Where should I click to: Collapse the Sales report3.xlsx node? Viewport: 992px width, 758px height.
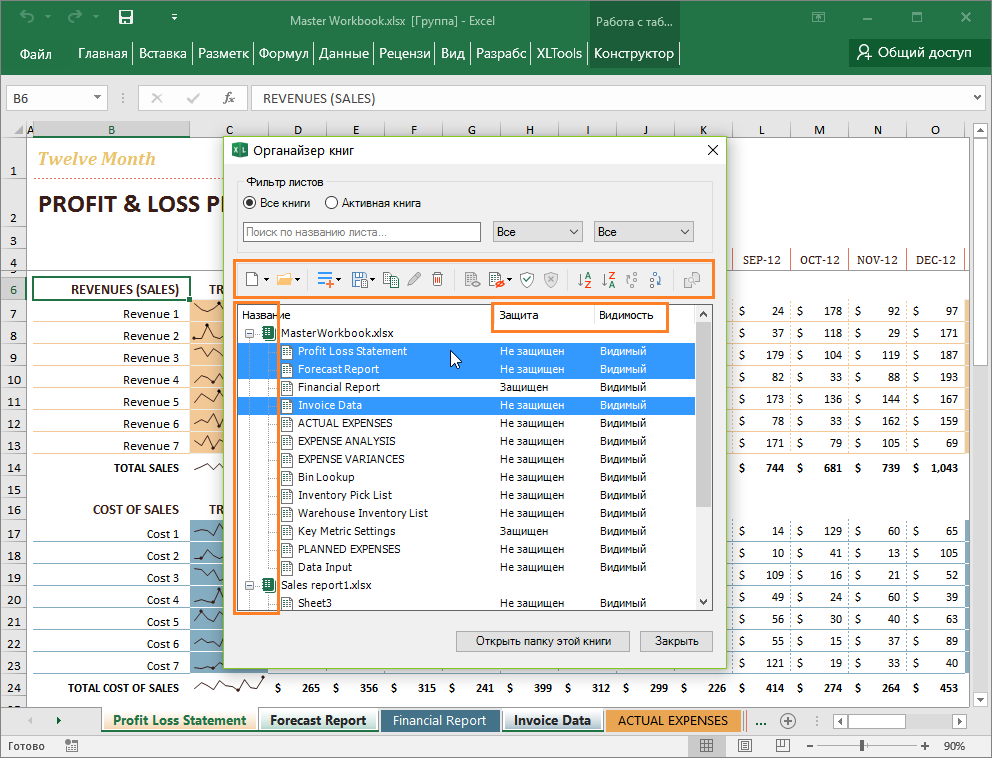click(248, 585)
